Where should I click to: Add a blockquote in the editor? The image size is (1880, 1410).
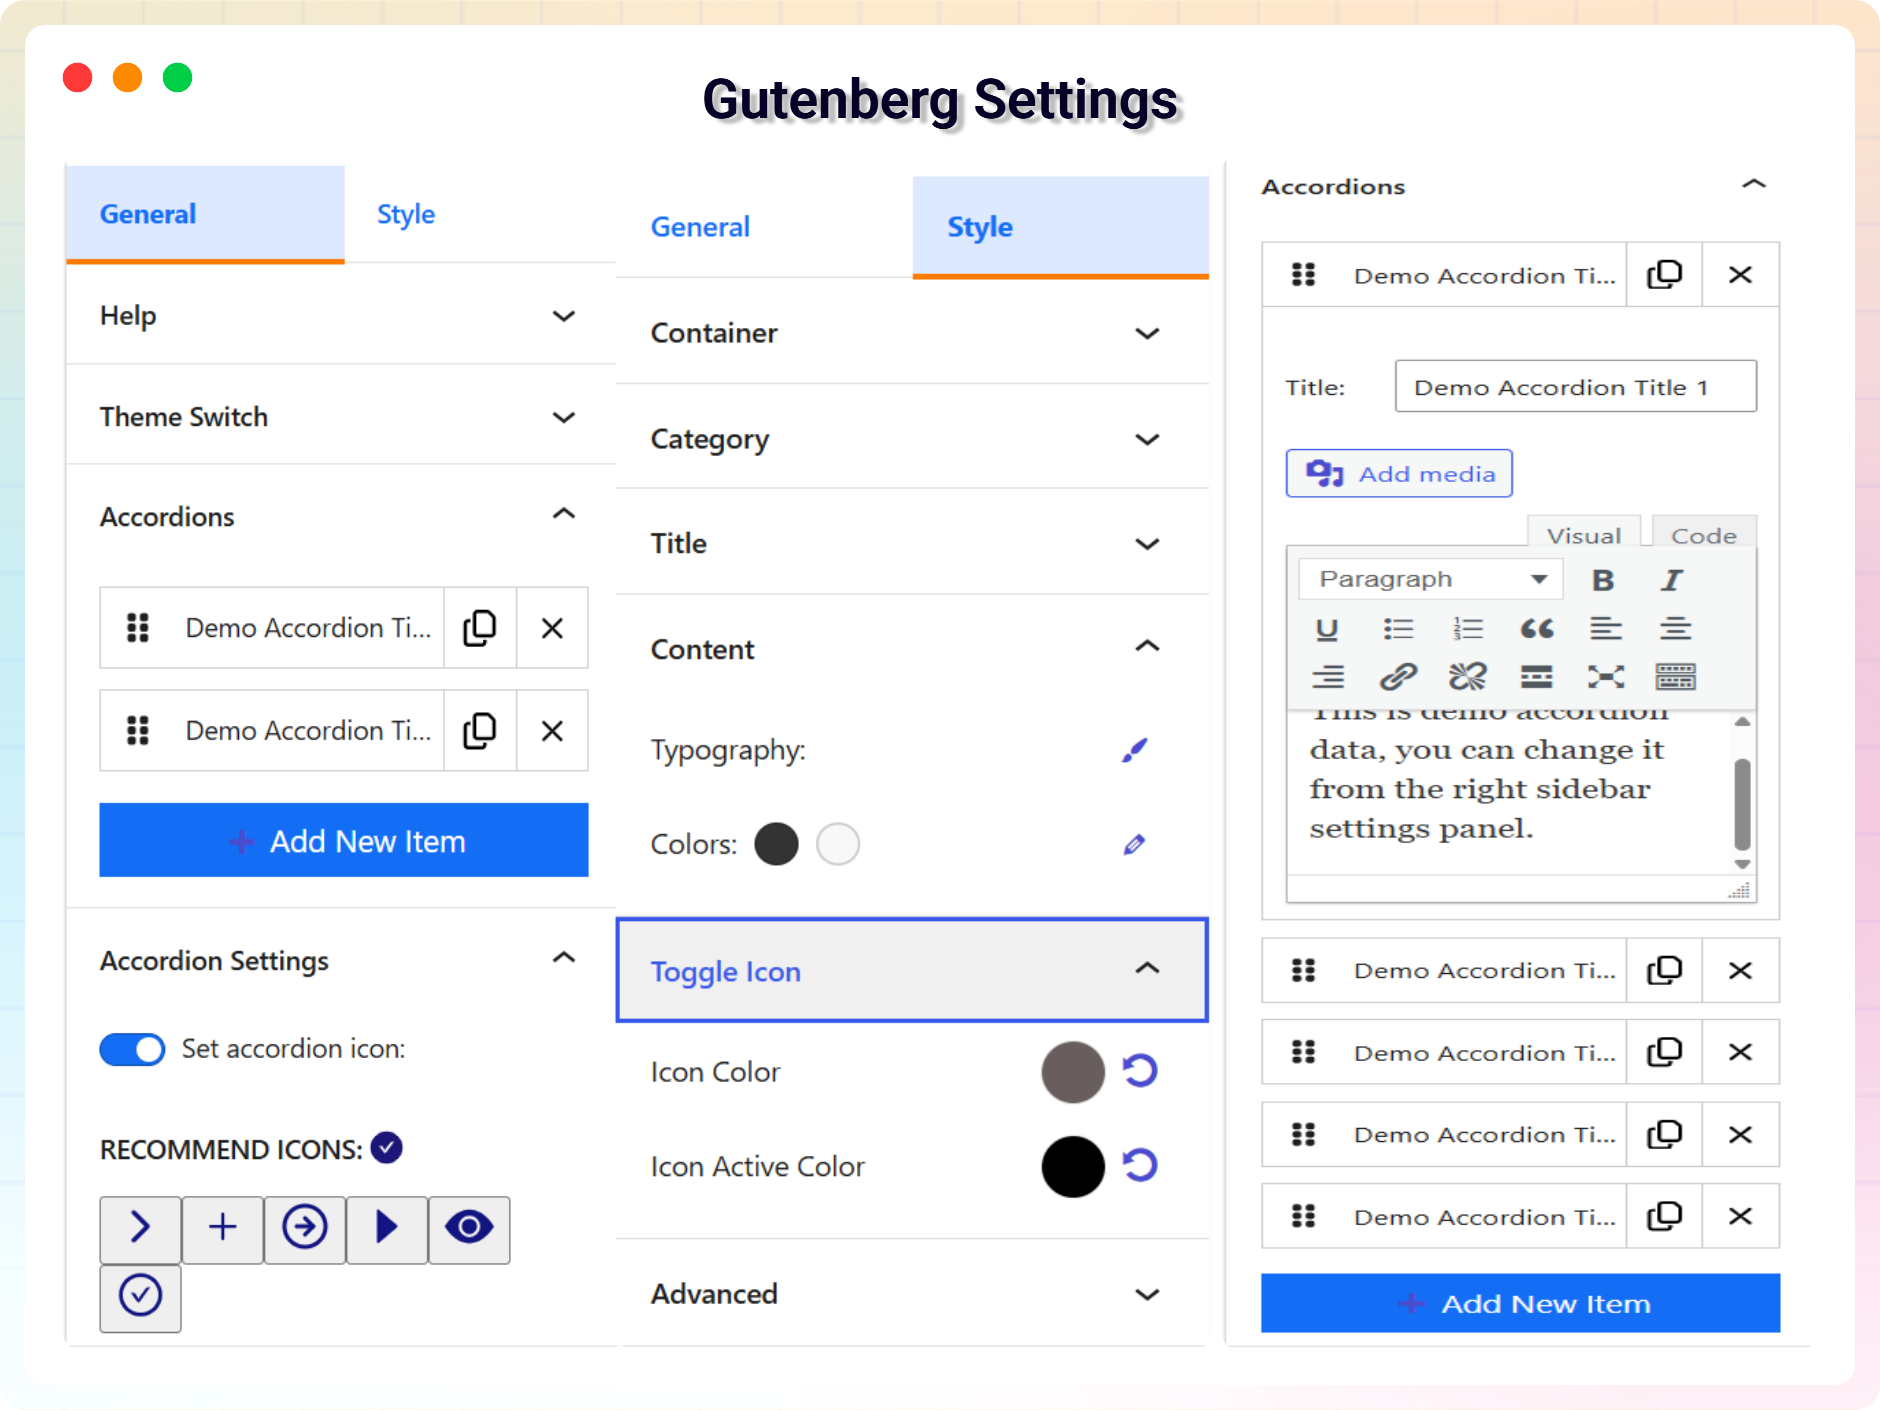(1537, 629)
